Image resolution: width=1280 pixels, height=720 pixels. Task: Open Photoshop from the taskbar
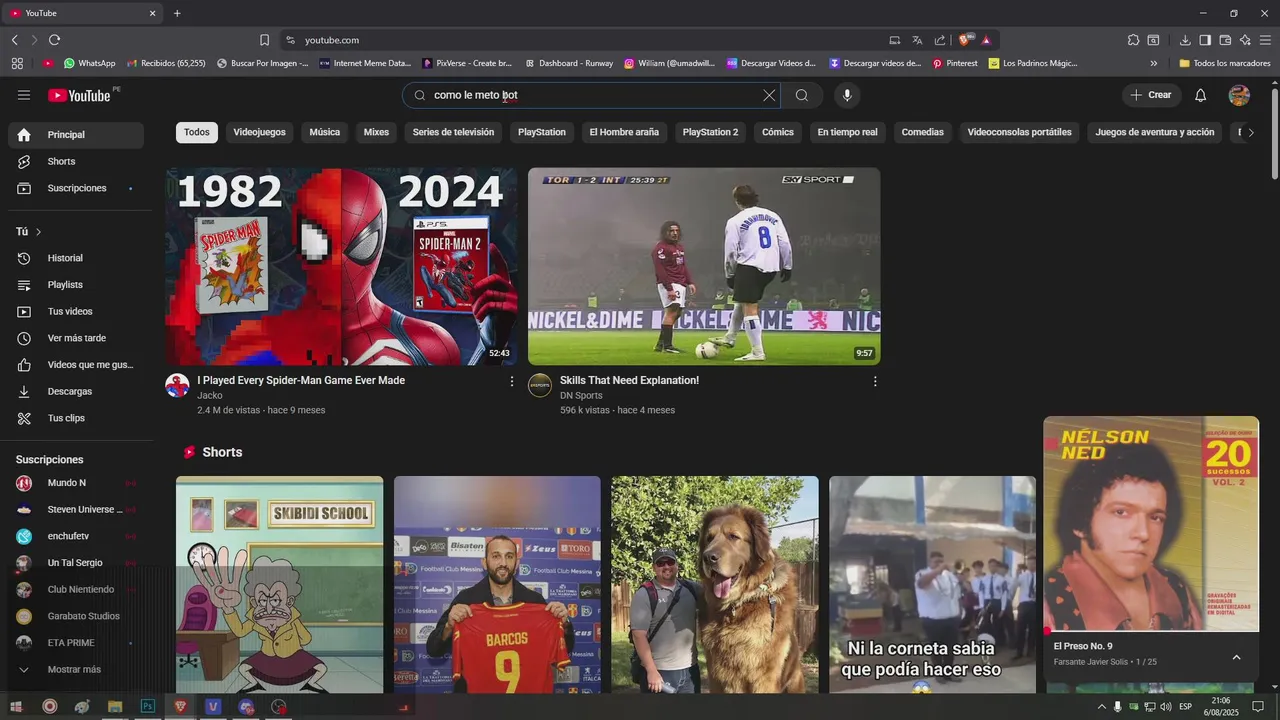[148, 706]
